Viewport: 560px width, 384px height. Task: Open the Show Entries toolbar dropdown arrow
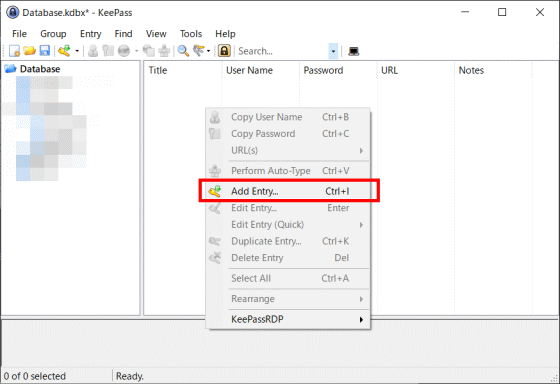pyautogui.click(x=209, y=51)
